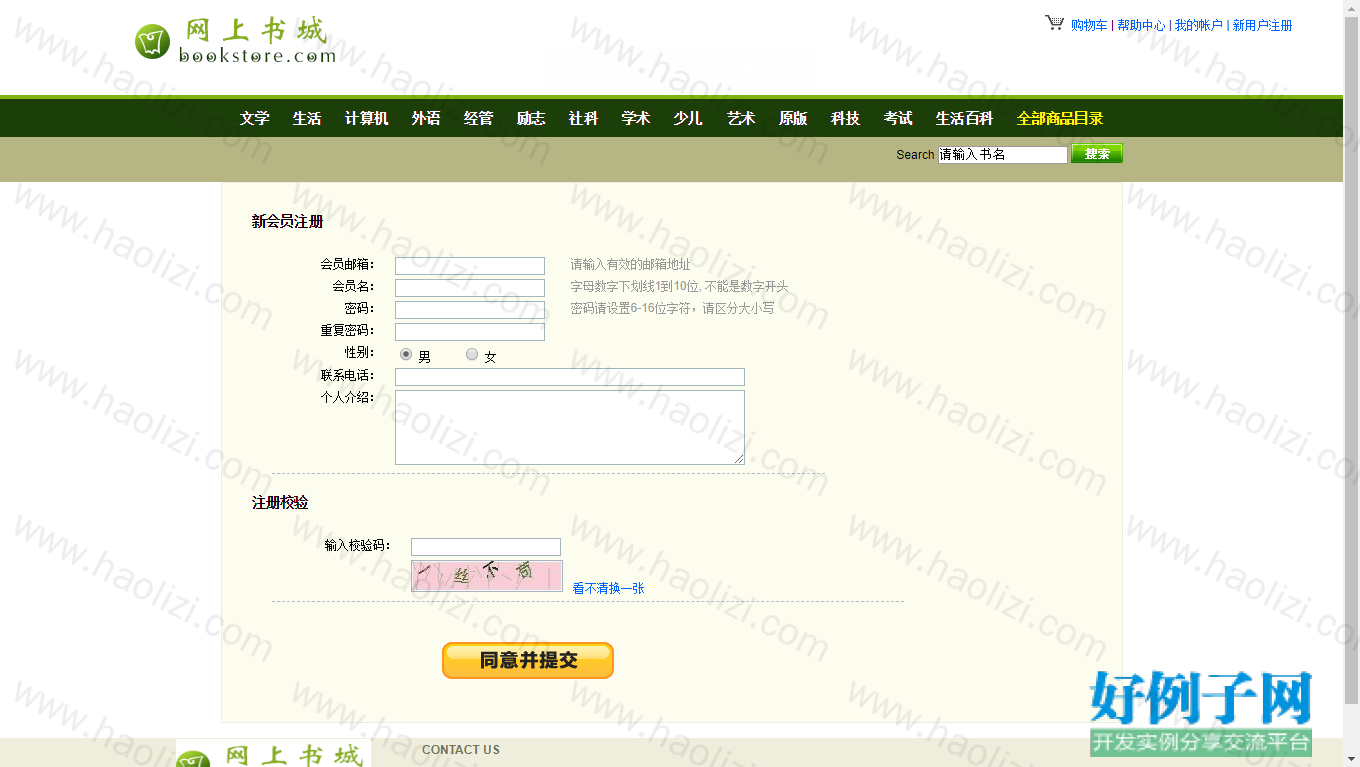Image resolution: width=1360 pixels, height=767 pixels.
Task: Click the 新会员注册 heading
Action: (x=287, y=221)
